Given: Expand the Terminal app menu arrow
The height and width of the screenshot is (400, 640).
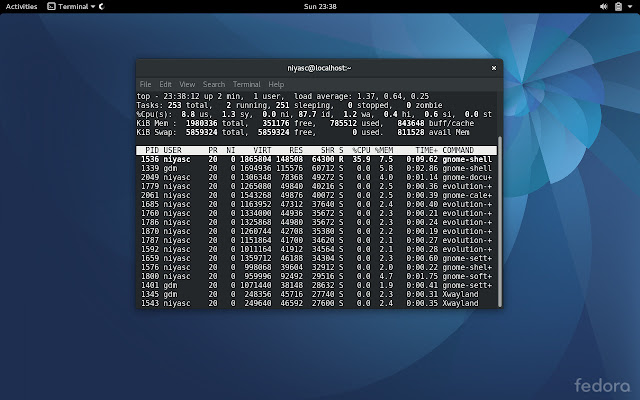Looking at the screenshot, I should [93, 7].
